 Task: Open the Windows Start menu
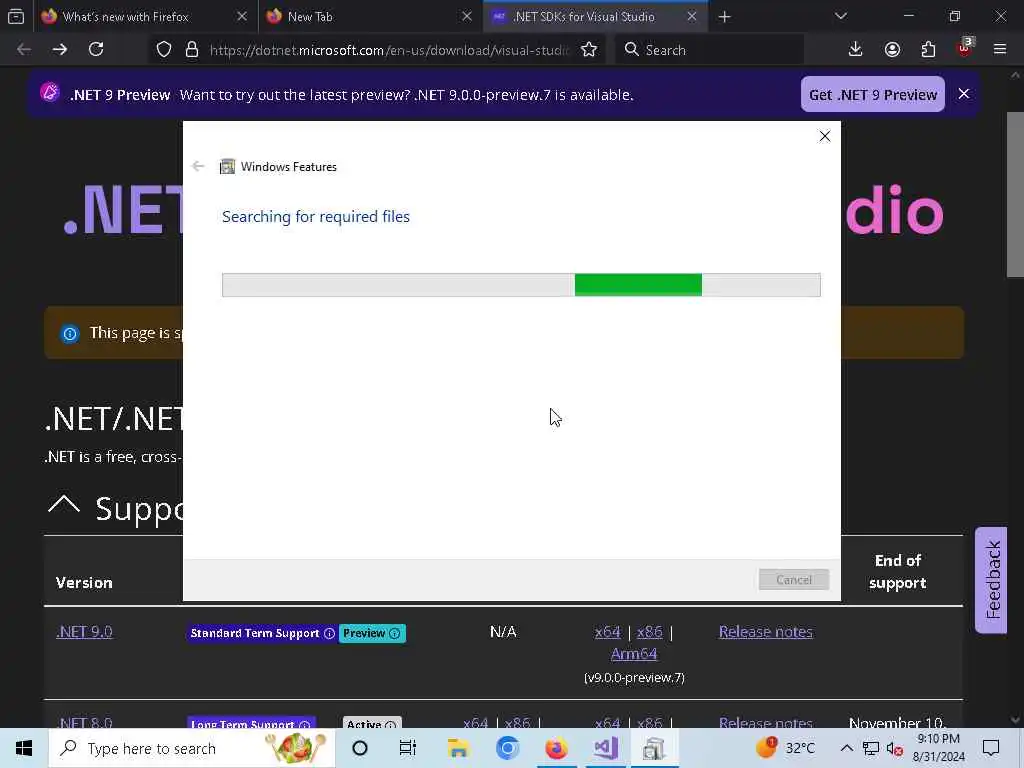pos(24,748)
